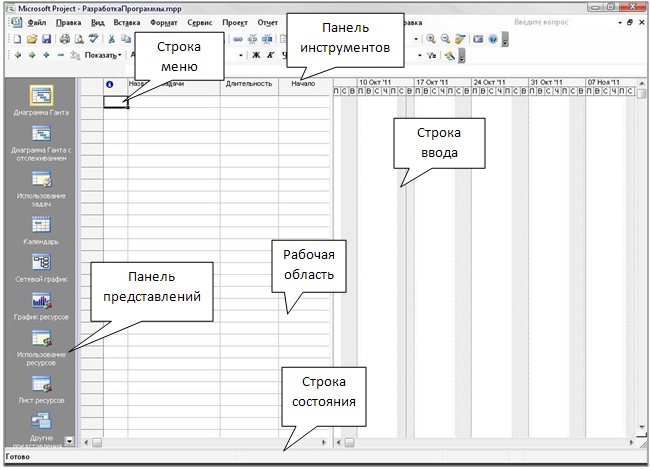Click the Hide Assignments icon
Screen dimensions: 650x470
(x=75, y=55)
